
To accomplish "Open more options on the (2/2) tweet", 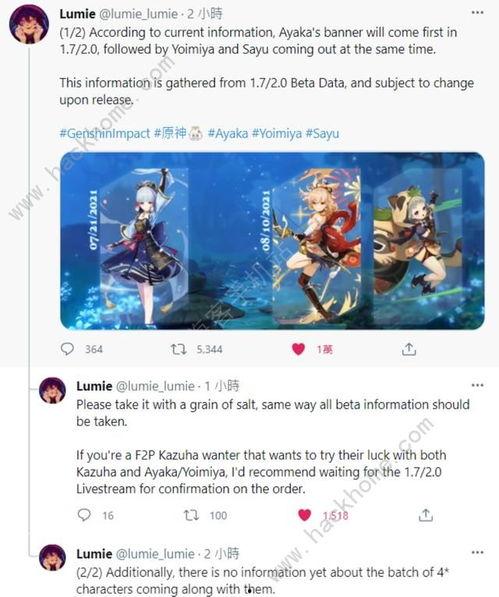I will tap(477, 552).
